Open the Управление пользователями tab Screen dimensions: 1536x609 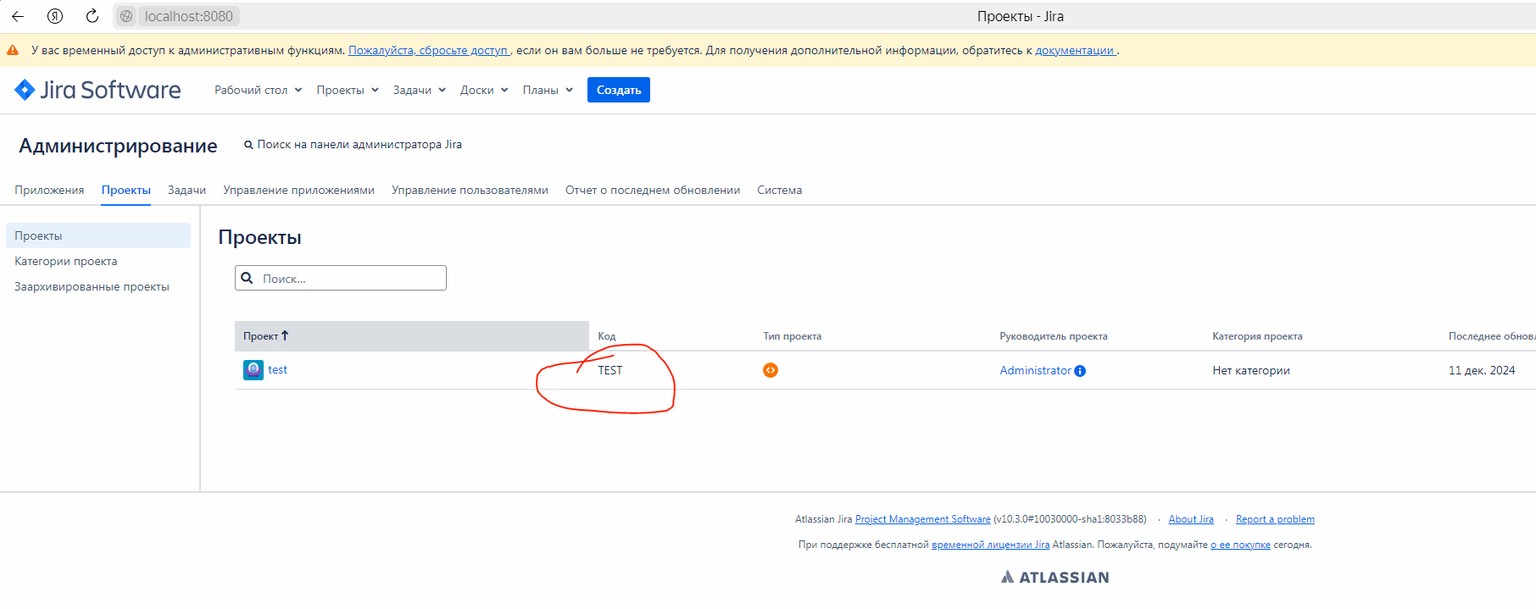coord(469,190)
